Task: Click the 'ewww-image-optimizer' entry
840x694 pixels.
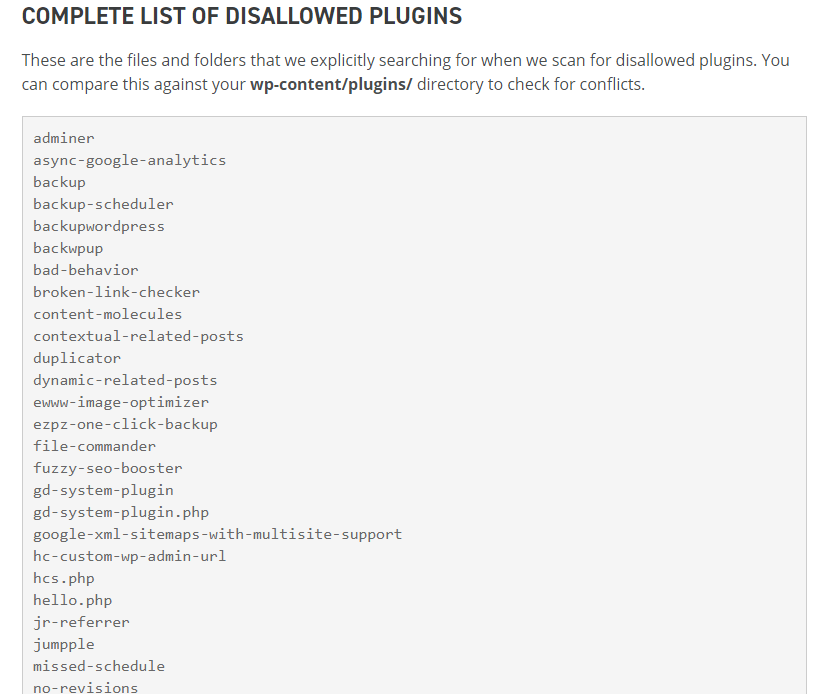Action: click(x=121, y=402)
